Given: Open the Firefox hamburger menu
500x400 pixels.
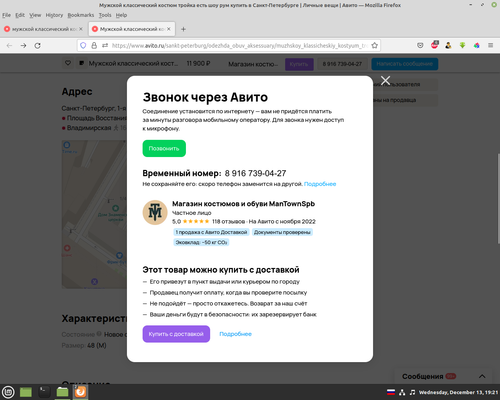Looking at the screenshot, I should click(491, 45).
